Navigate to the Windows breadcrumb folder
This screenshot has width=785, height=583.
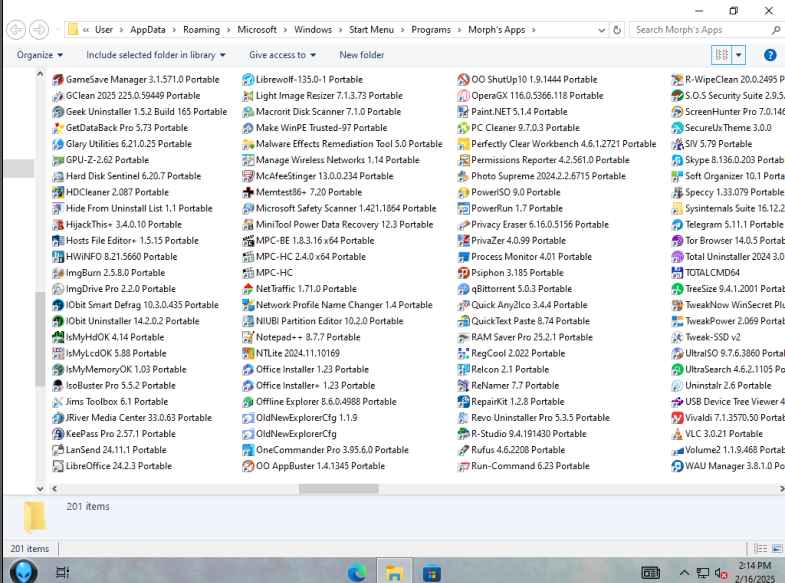coord(313,30)
